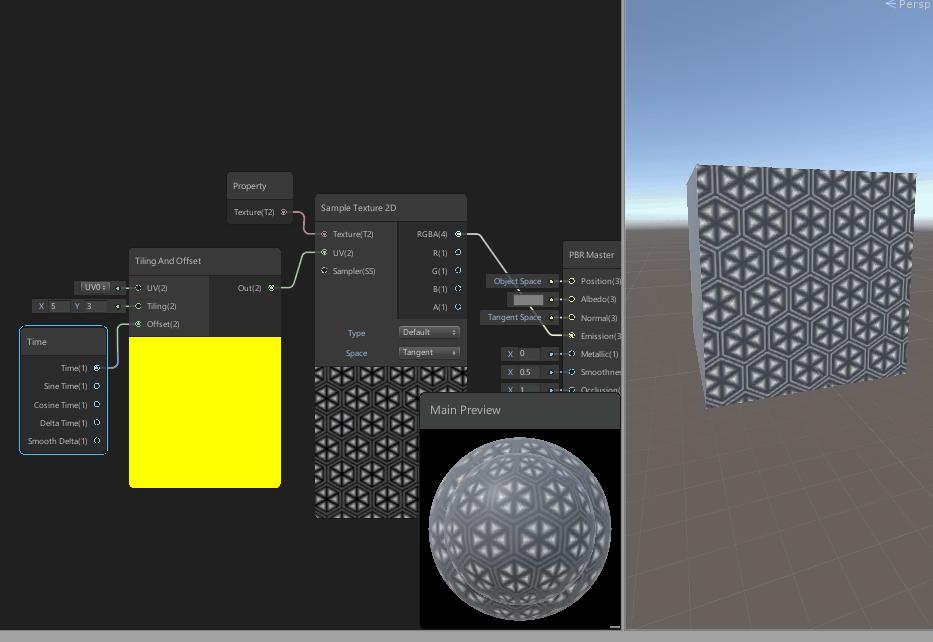
Task: Select the Texture(T2) port on the Property node
Action: [281, 211]
